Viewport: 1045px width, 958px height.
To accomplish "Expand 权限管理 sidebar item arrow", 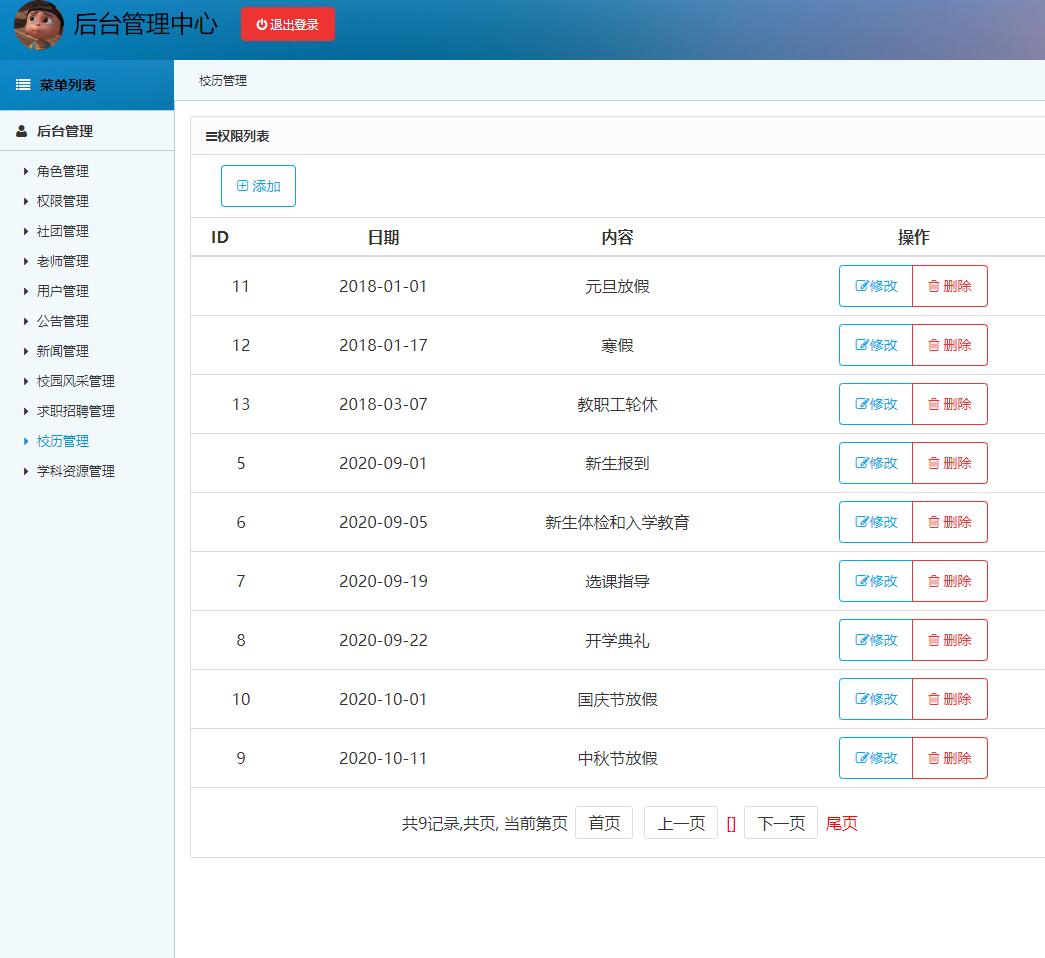I will click(x=26, y=201).
